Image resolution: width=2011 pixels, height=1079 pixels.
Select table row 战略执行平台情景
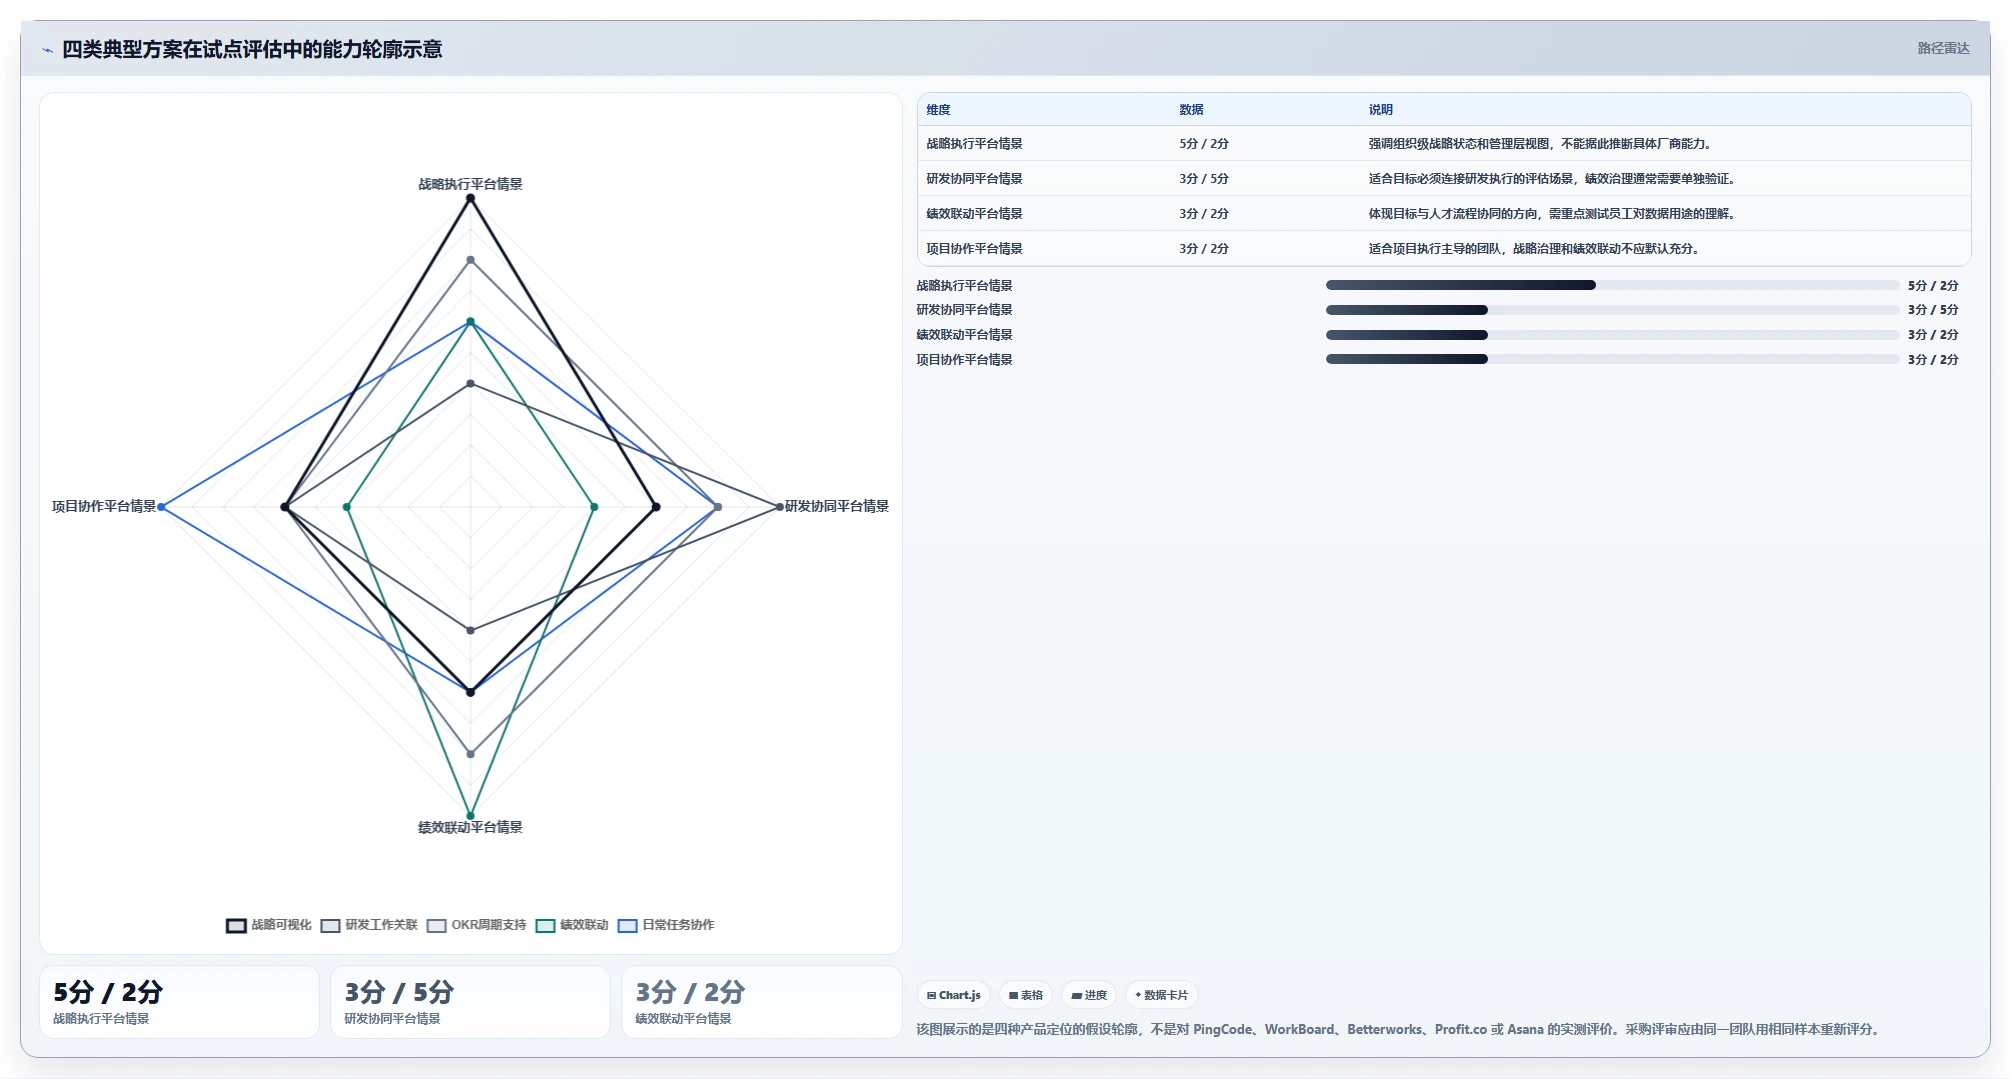point(1444,144)
